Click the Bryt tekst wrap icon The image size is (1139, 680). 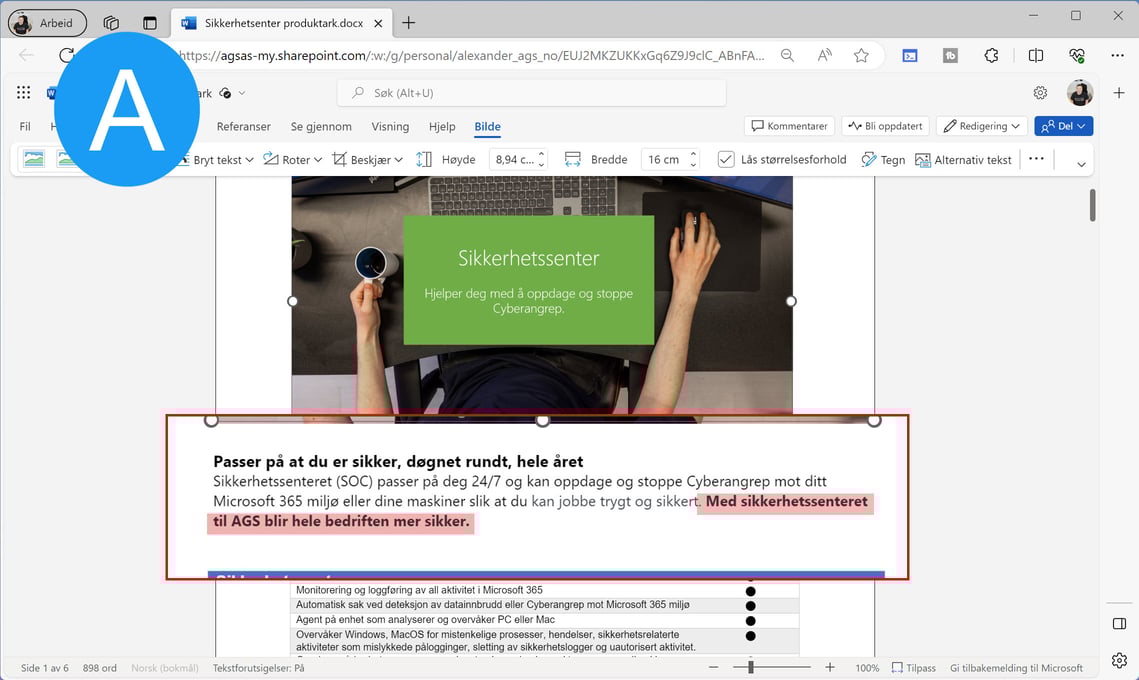[x=185, y=159]
